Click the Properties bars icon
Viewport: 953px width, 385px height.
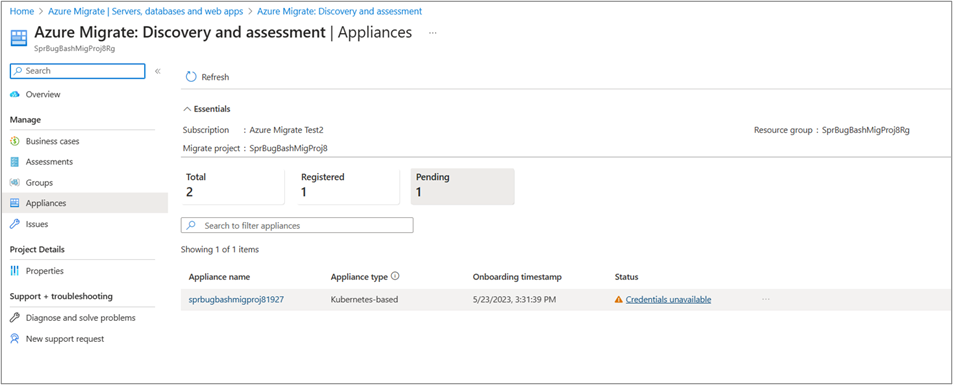pyautogui.click(x=15, y=271)
